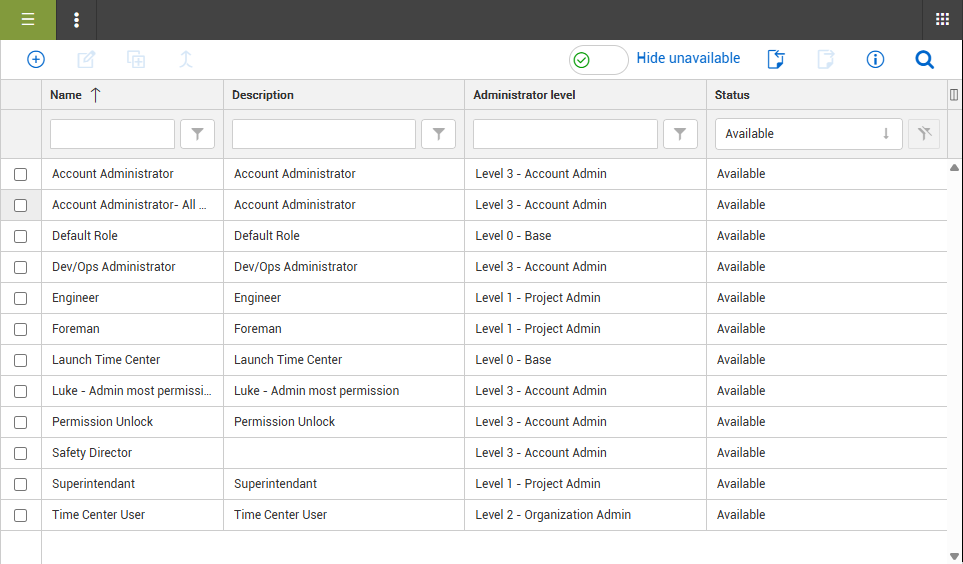
Task: Open the column chooser icon
Action: point(953,95)
